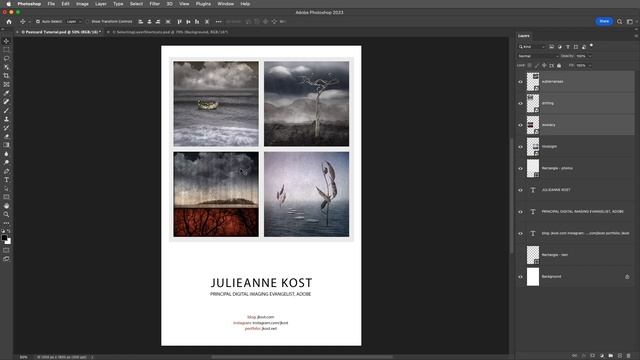The height and width of the screenshot is (360, 640).
Task: Click the type layer filter icon
Action: [568, 47]
